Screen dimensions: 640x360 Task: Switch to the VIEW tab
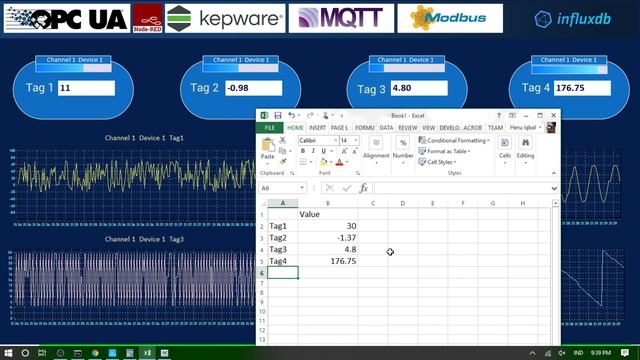point(428,128)
